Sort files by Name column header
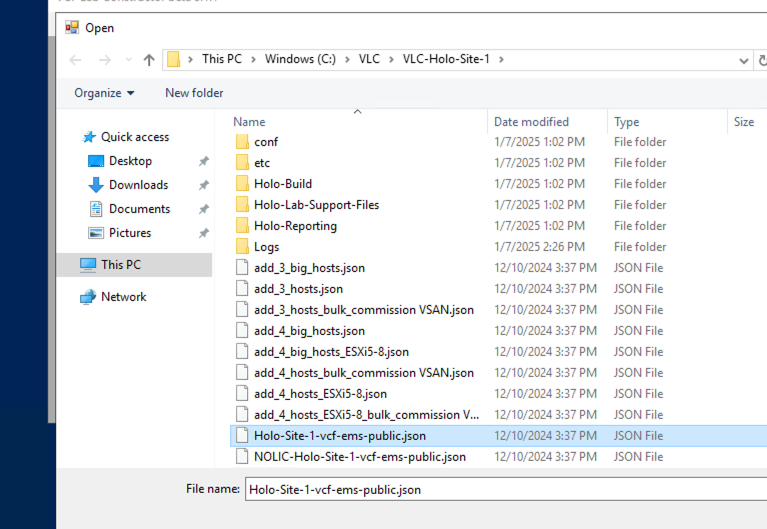The width and height of the screenshot is (767, 529). (250, 122)
